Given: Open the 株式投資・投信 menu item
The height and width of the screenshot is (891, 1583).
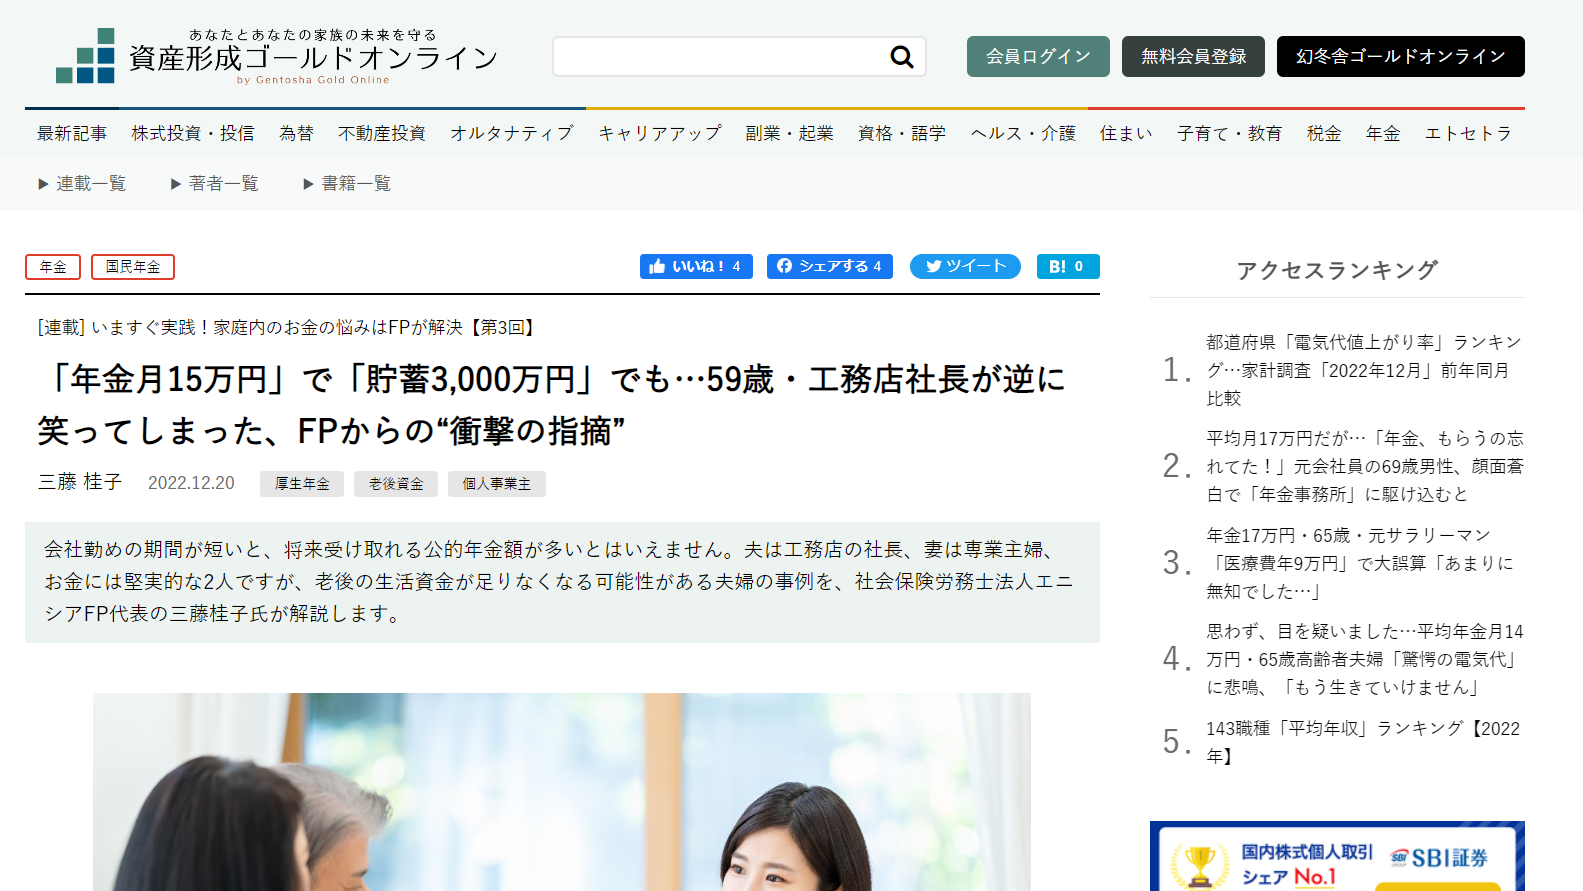Looking at the screenshot, I should tap(193, 133).
